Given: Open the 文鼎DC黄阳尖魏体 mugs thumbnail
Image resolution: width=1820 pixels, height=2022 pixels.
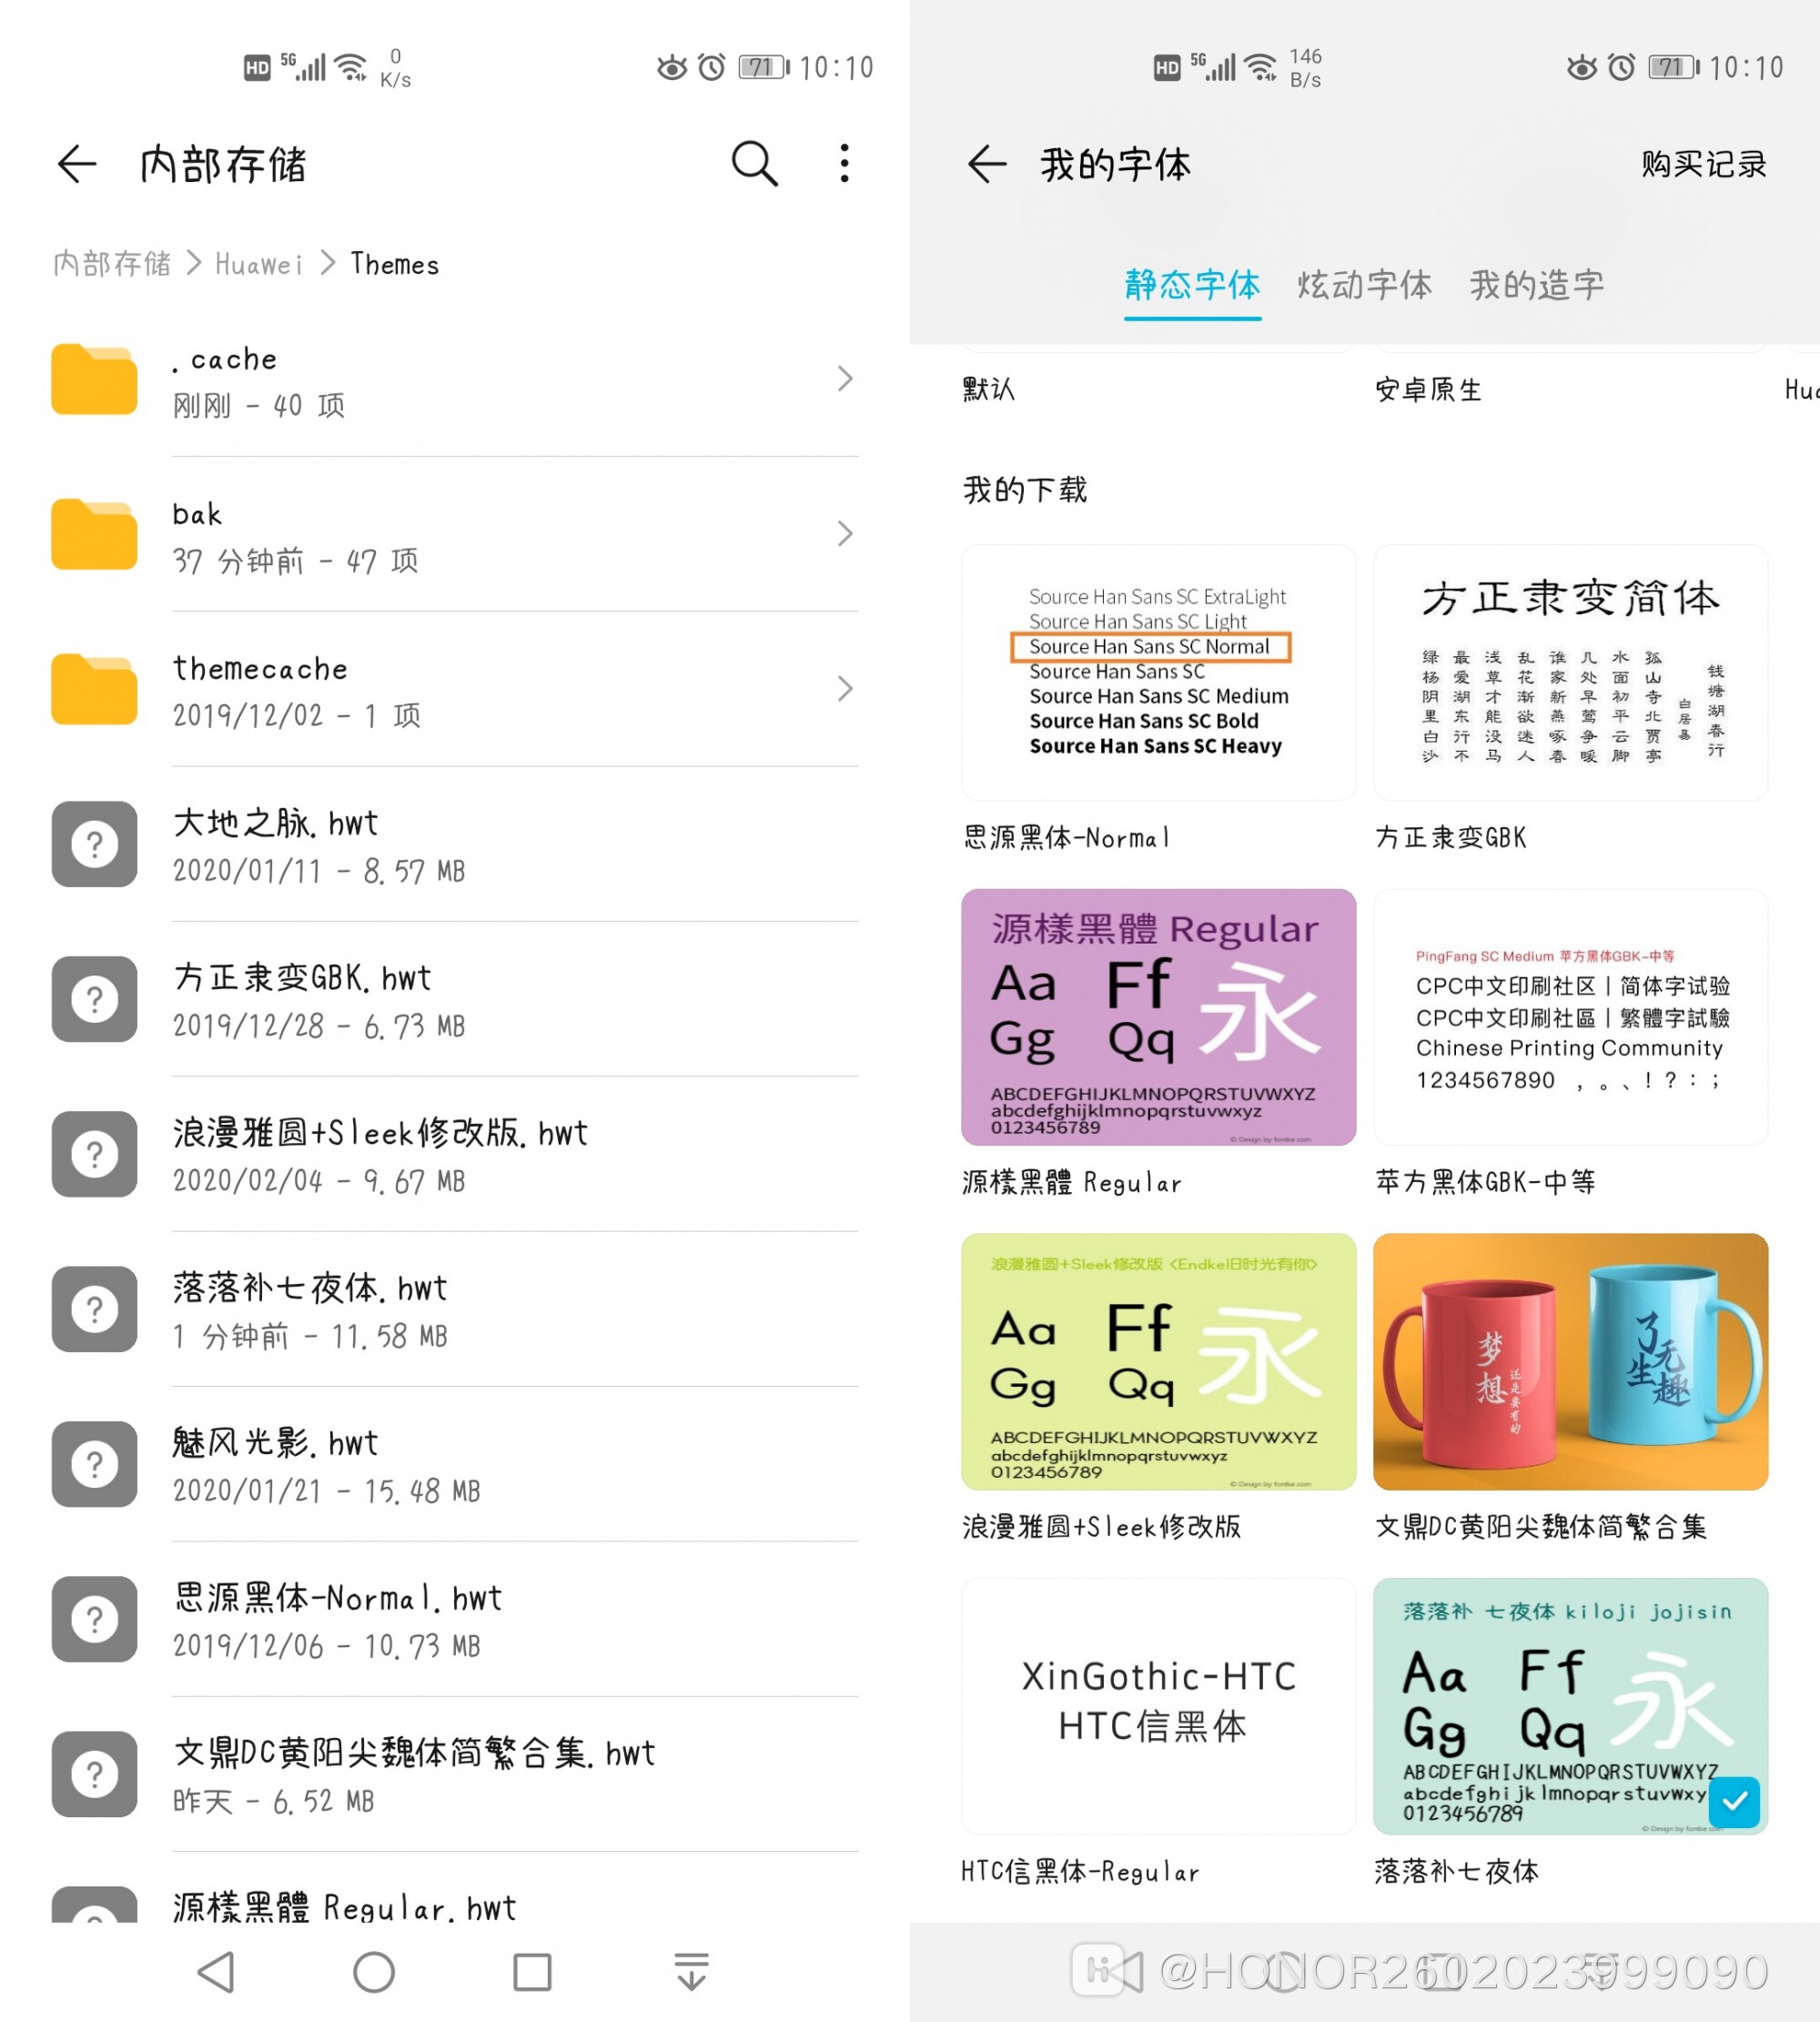Looking at the screenshot, I should pos(1570,1361).
